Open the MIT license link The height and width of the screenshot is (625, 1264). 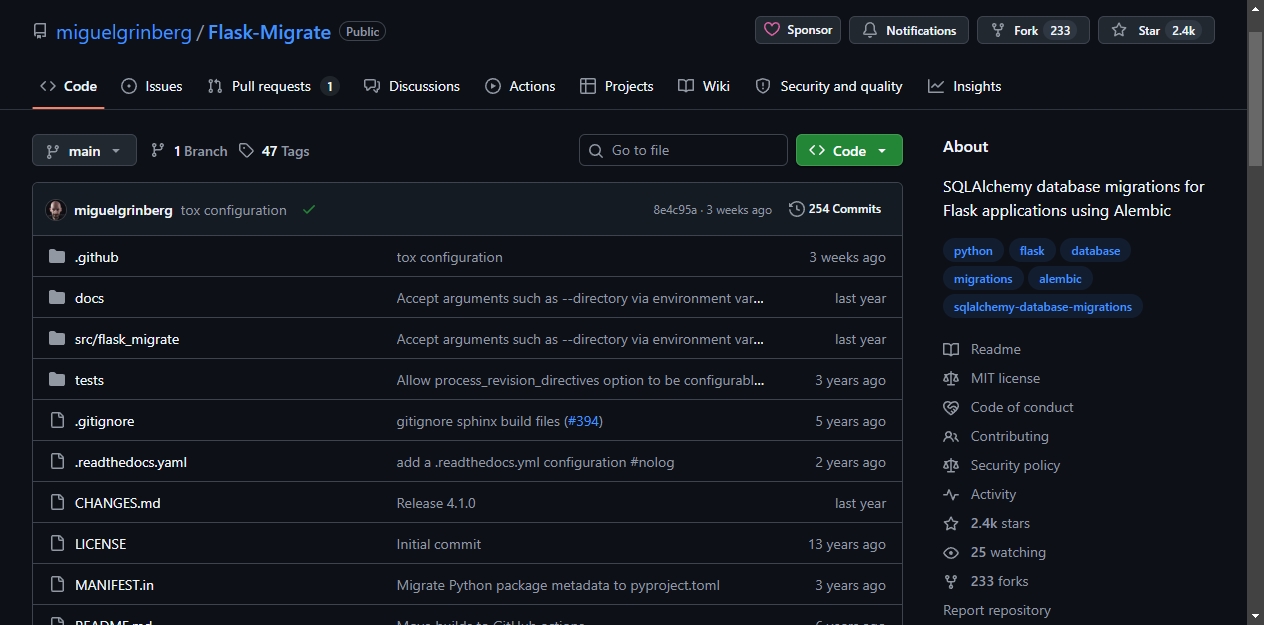pyautogui.click(x=992, y=378)
